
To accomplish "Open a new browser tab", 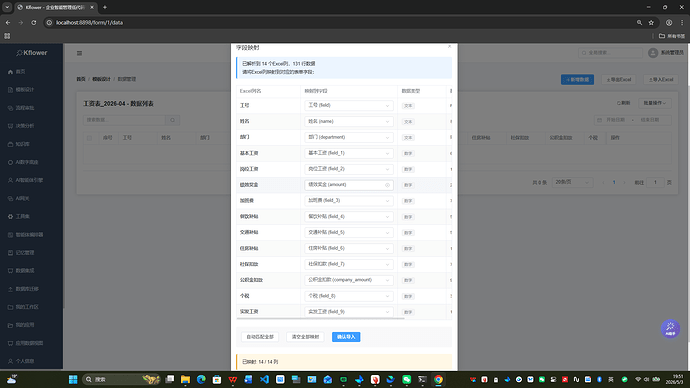I will (105, 7).
